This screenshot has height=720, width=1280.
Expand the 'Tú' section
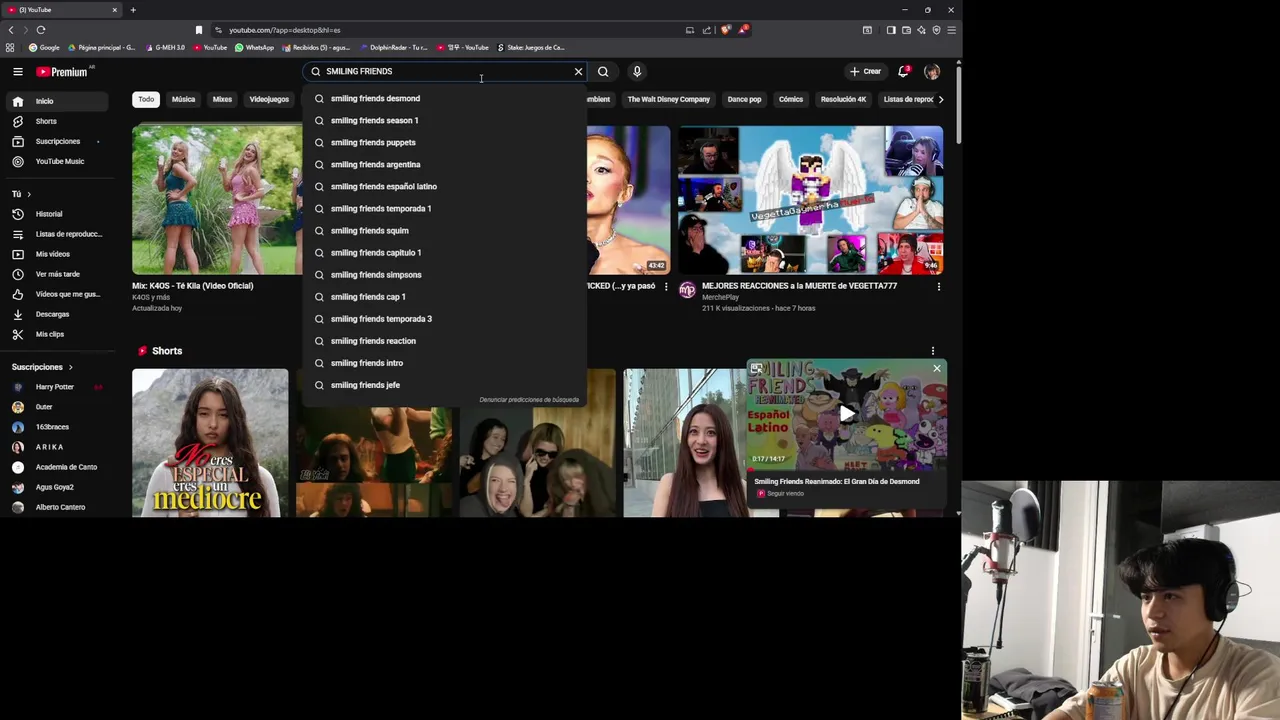click(21, 194)
